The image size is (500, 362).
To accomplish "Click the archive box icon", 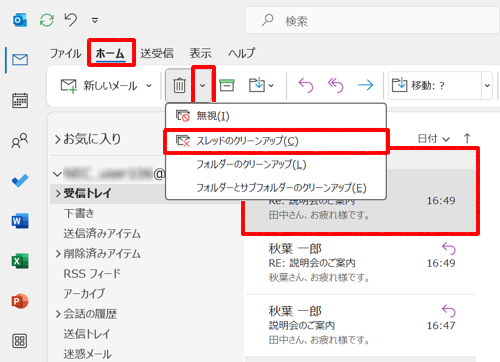I will pyautogui.click(x=227, y=85).
